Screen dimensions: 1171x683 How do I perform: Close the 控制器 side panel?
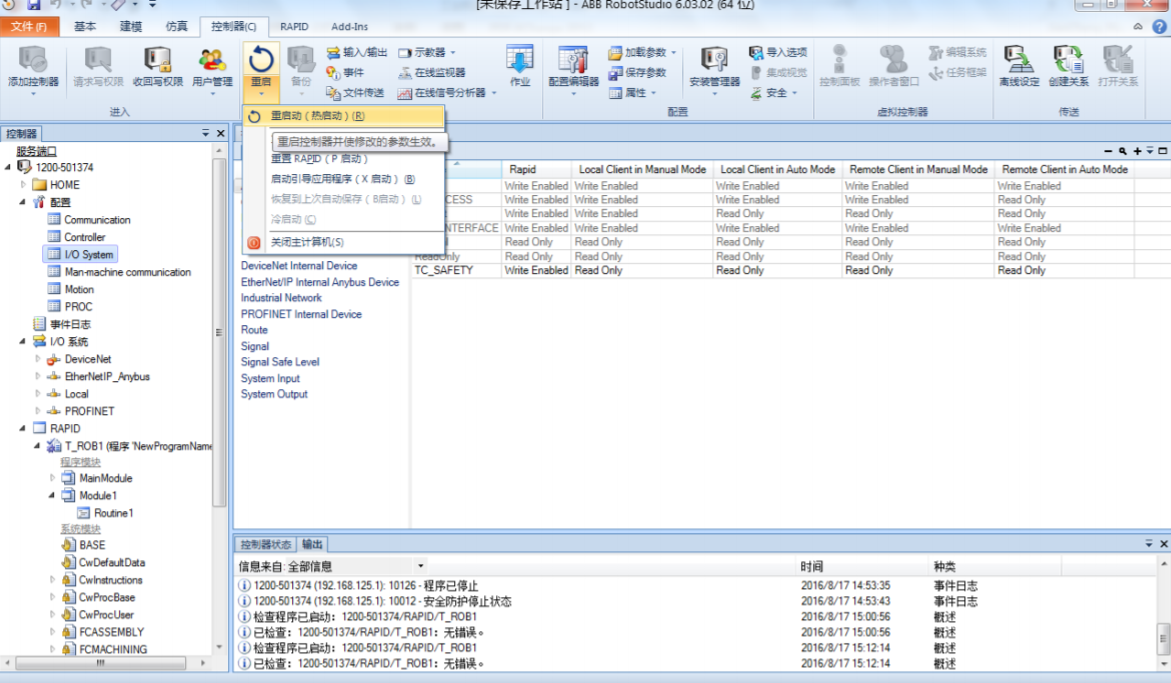click(x=220, y=133)
